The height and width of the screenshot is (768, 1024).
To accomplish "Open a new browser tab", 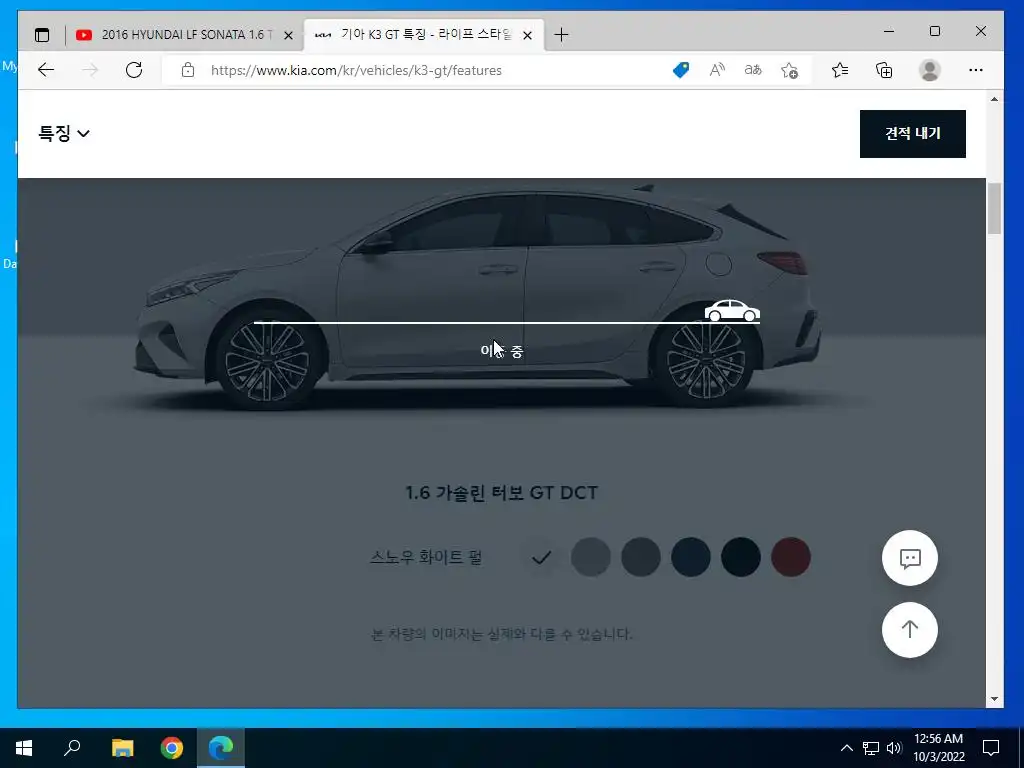I will [561, 35].
